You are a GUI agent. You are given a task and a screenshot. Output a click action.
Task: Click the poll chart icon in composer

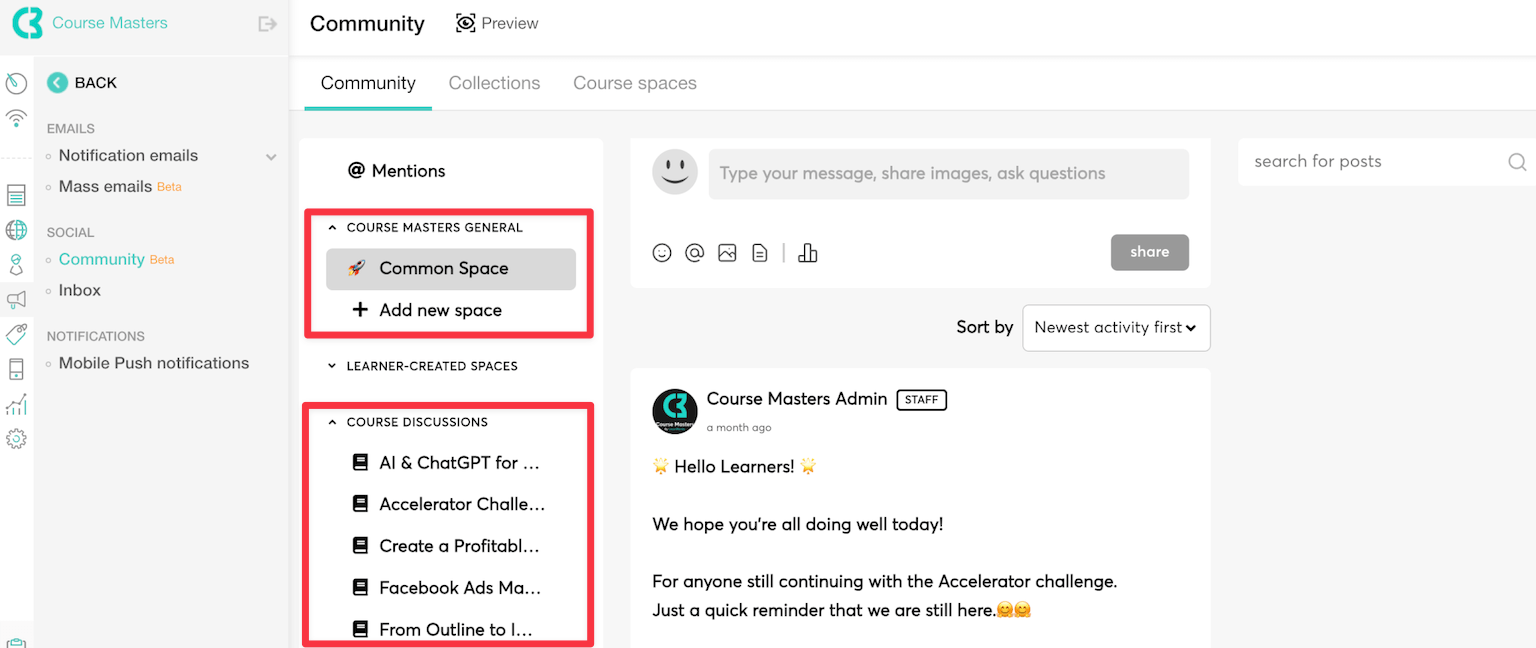coord(808,253)
